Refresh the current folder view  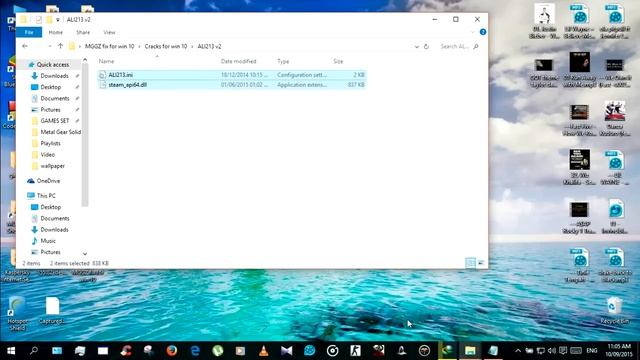click(x=426, y=47)
